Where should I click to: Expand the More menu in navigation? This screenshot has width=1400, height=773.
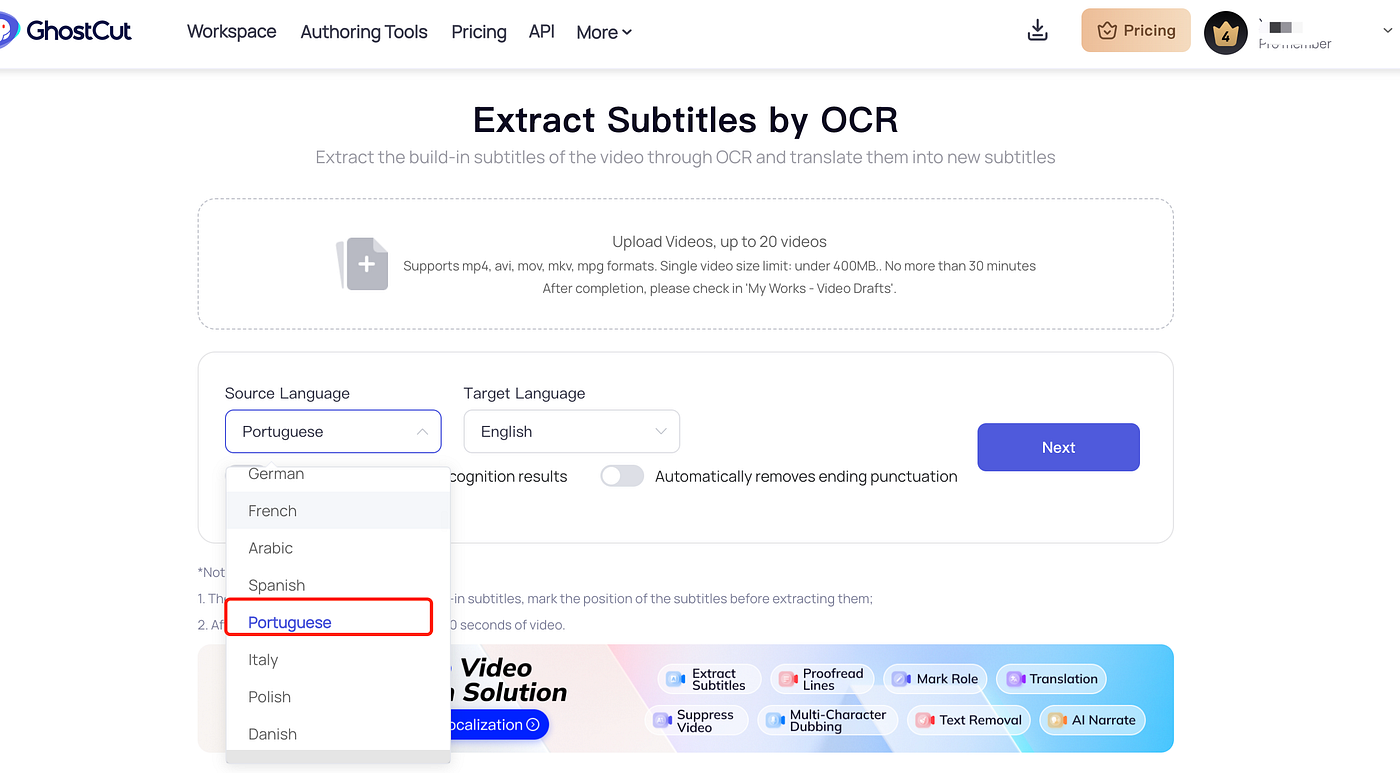click(604, 32)
